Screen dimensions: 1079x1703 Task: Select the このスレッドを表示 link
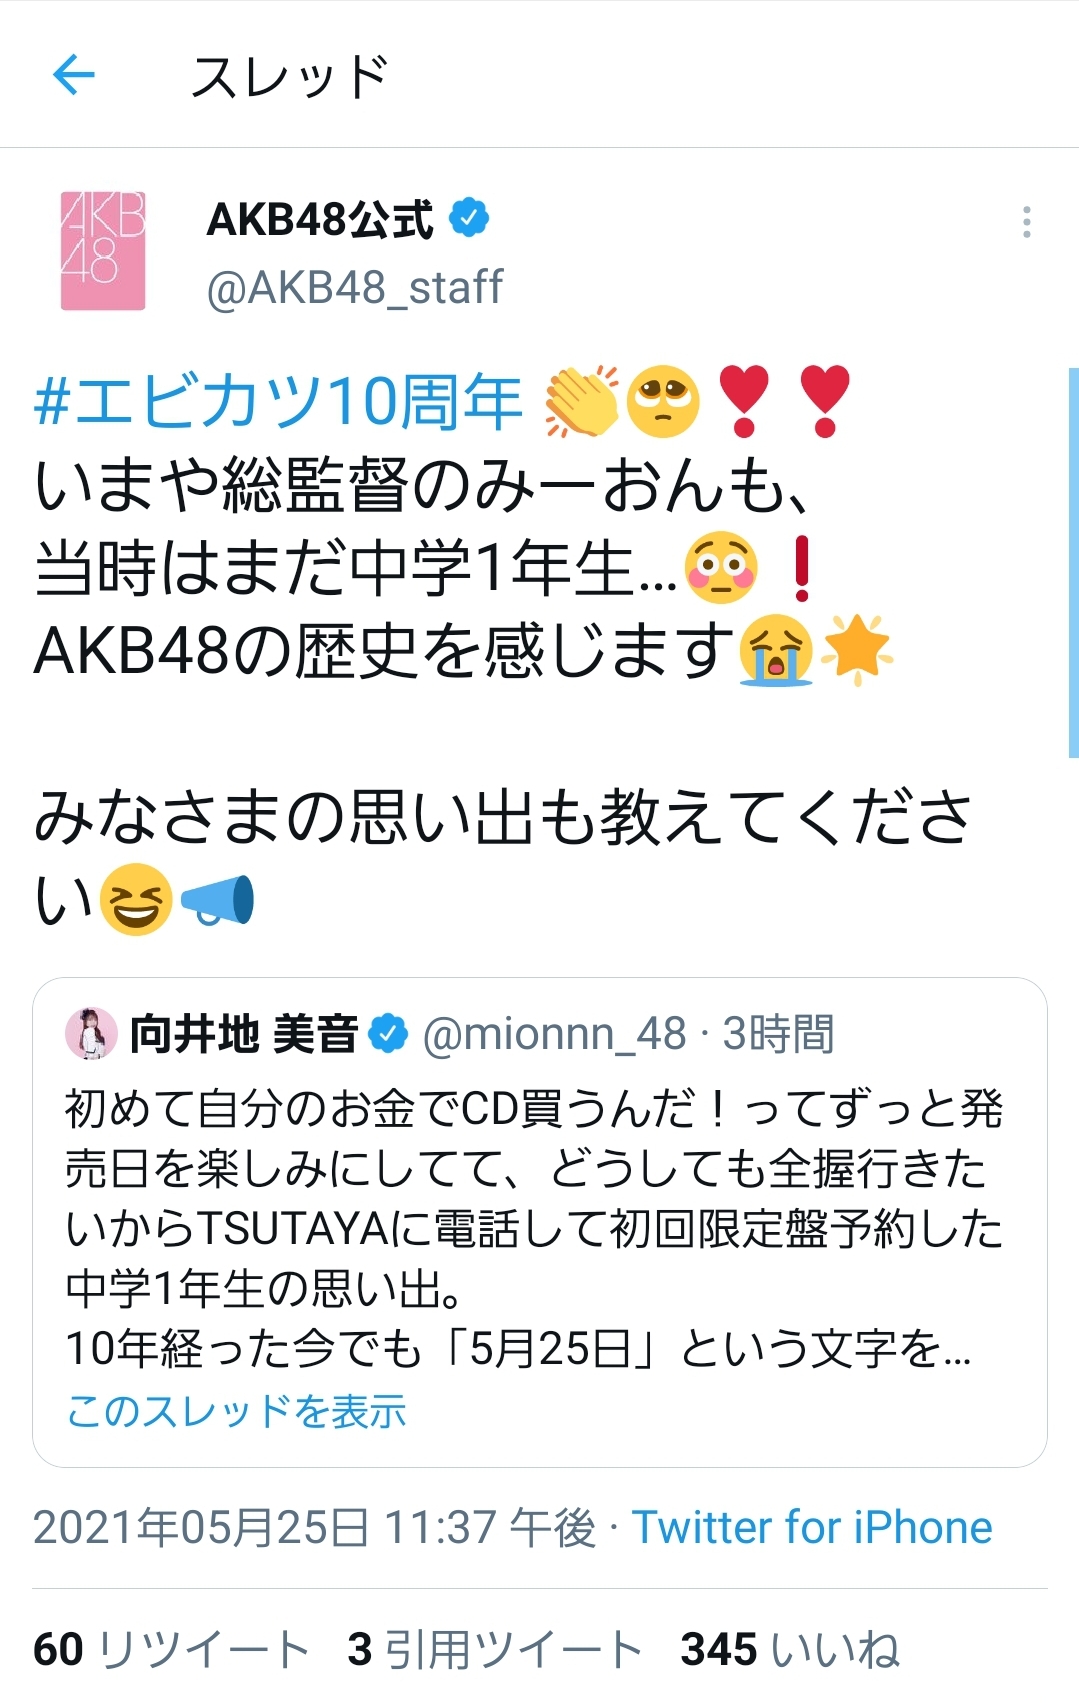coord(236,1411)
